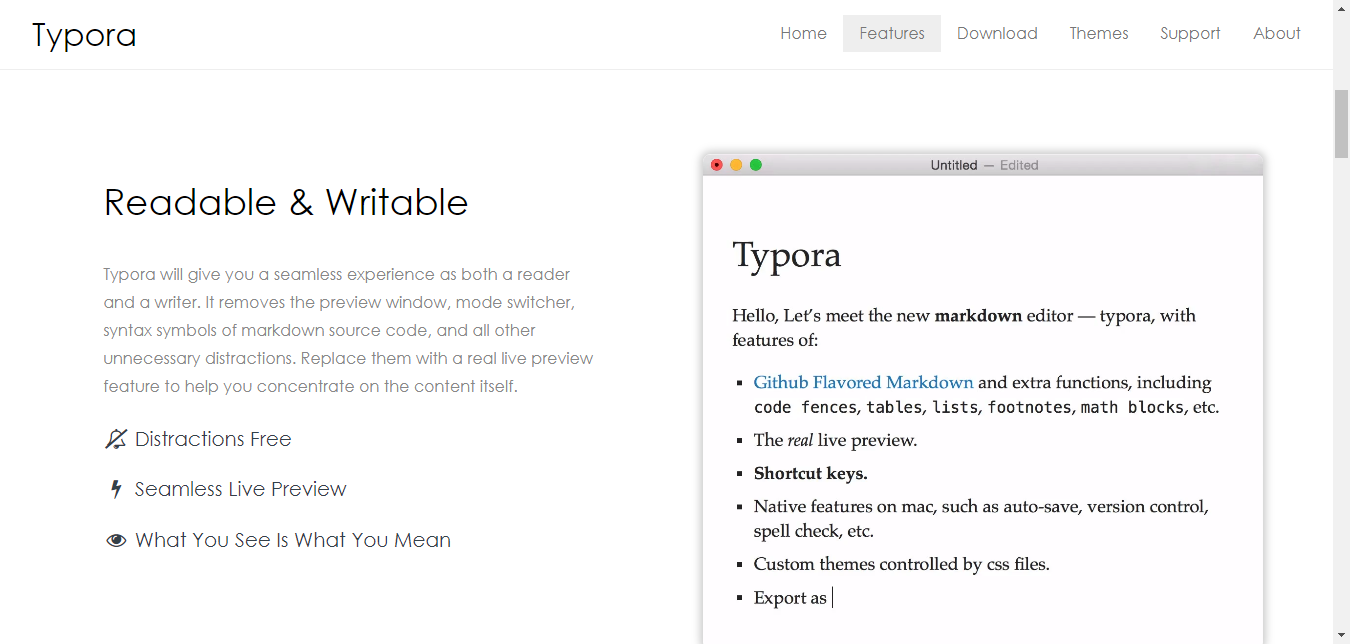Click the Distractions Free pen icon

point(114,438)
